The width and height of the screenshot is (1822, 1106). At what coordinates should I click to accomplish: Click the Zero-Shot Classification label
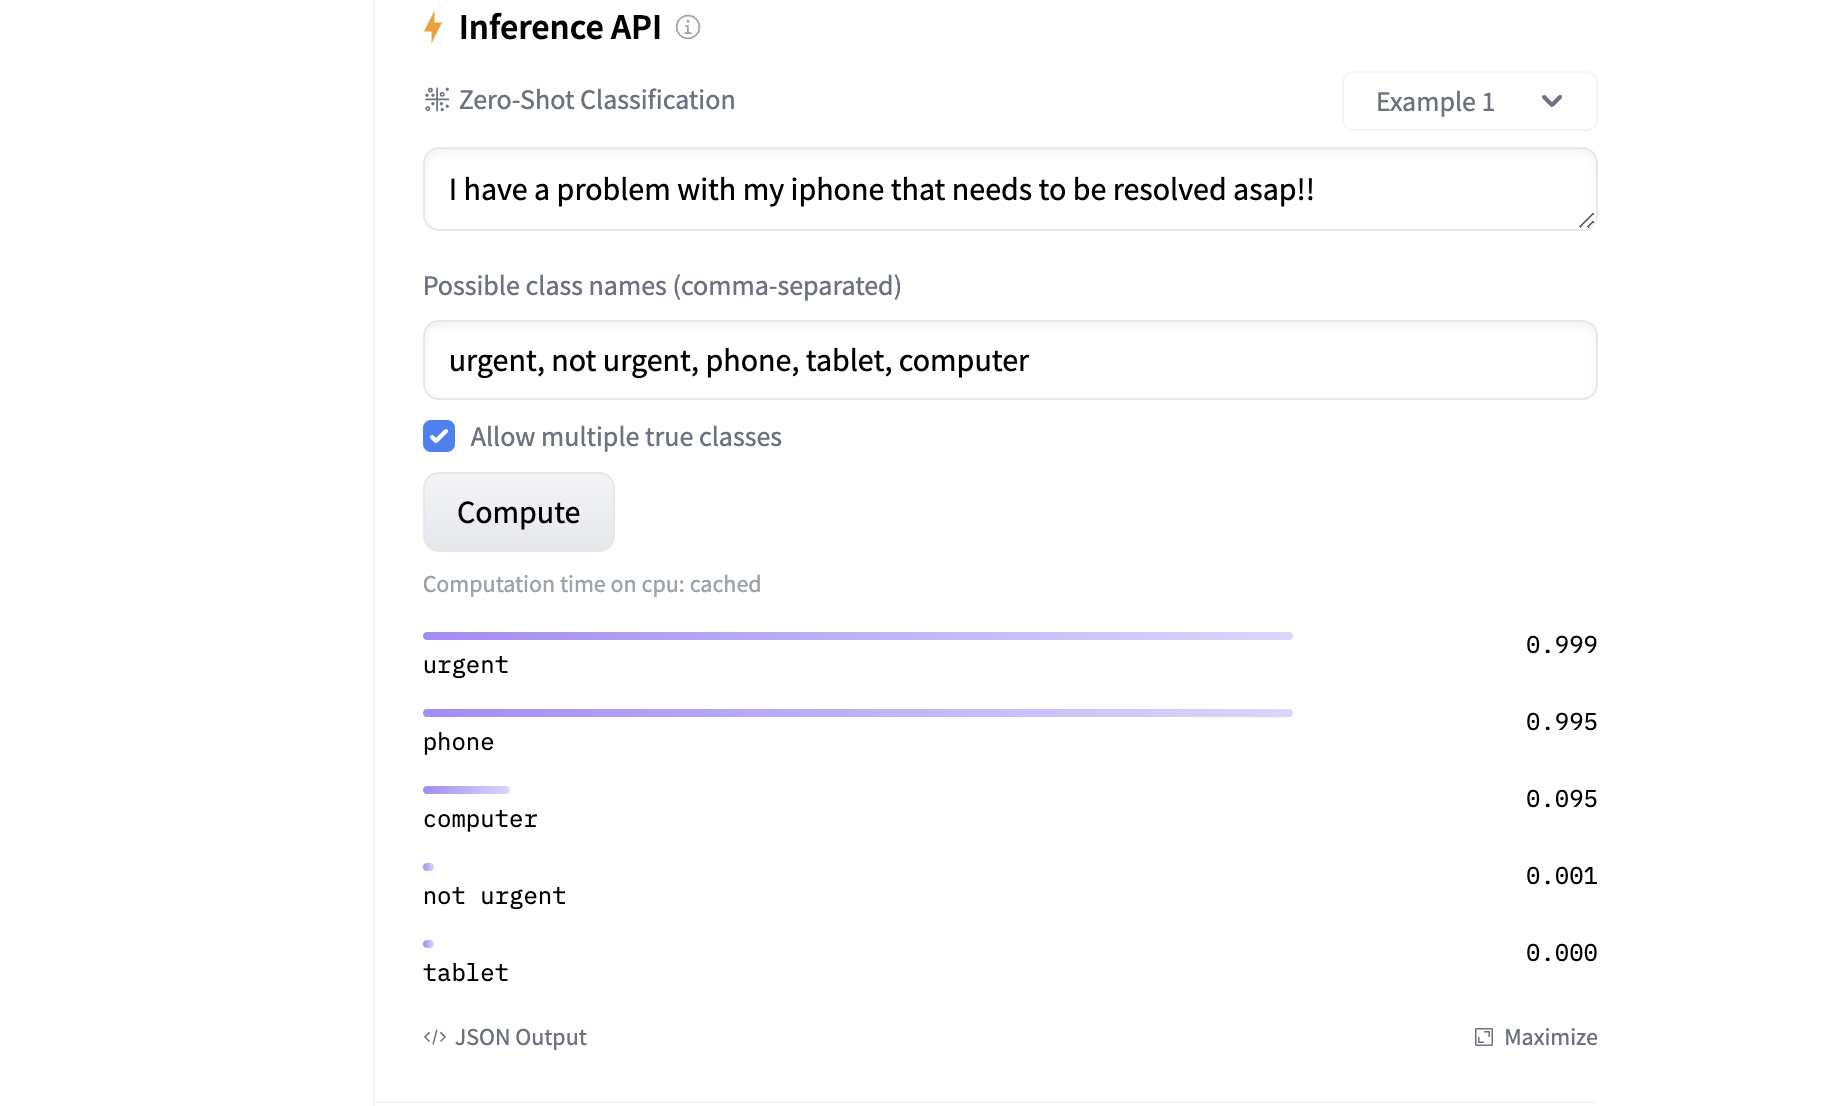pos(597,100)
